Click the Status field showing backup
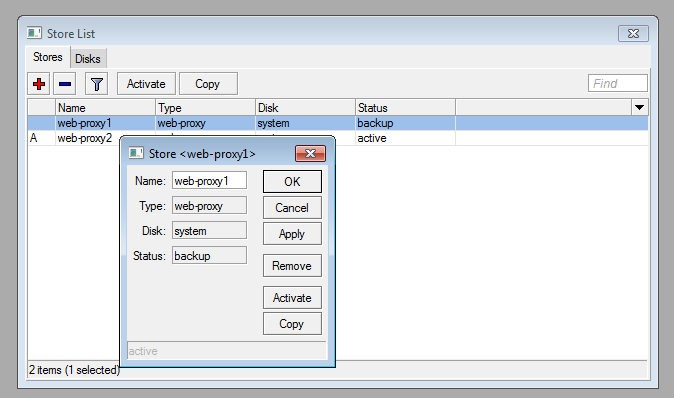The height and width of the screenshot is (398, 674). pyautogui.click(x=209, y=255)
